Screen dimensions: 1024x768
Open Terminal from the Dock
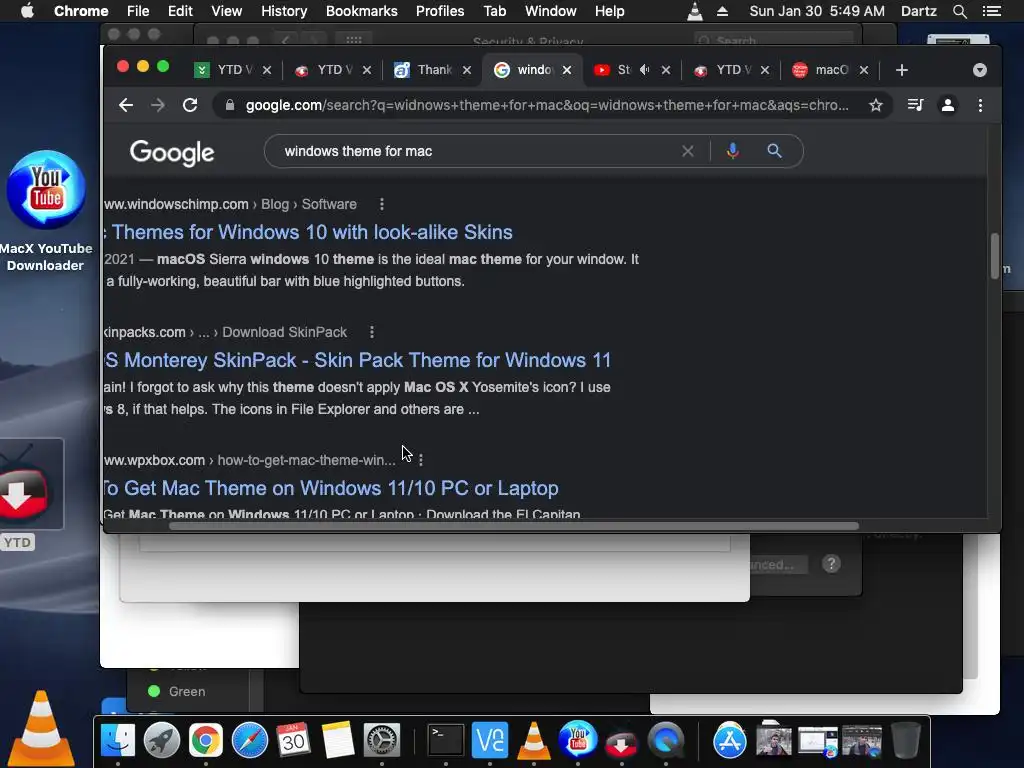point(446,740)
